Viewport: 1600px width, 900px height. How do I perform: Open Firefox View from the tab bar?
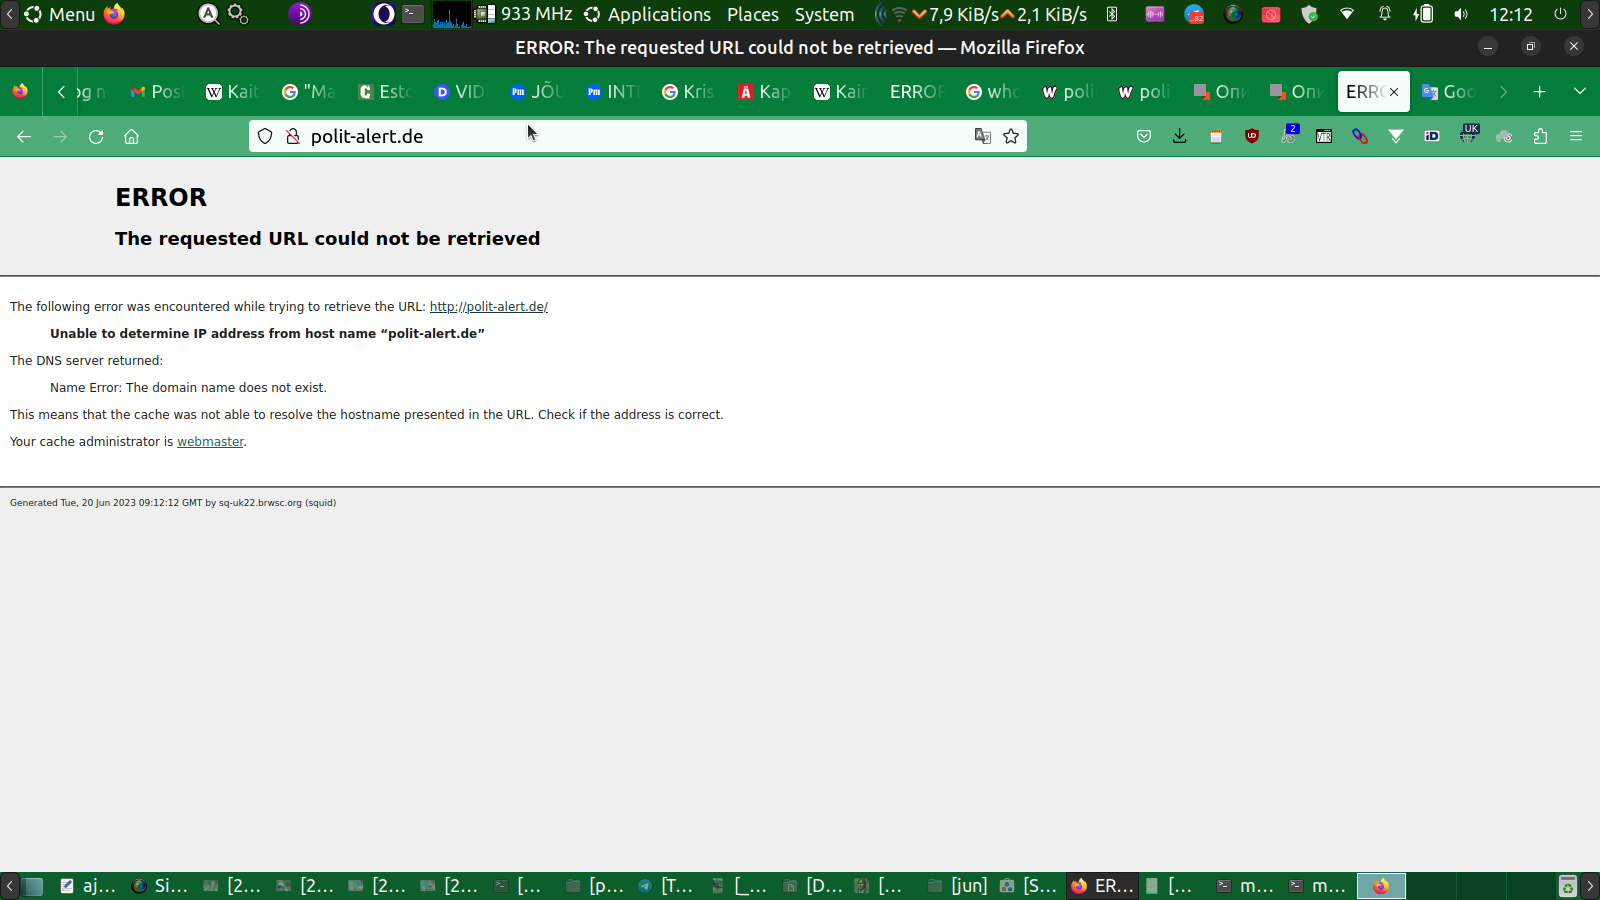(20, 91)
